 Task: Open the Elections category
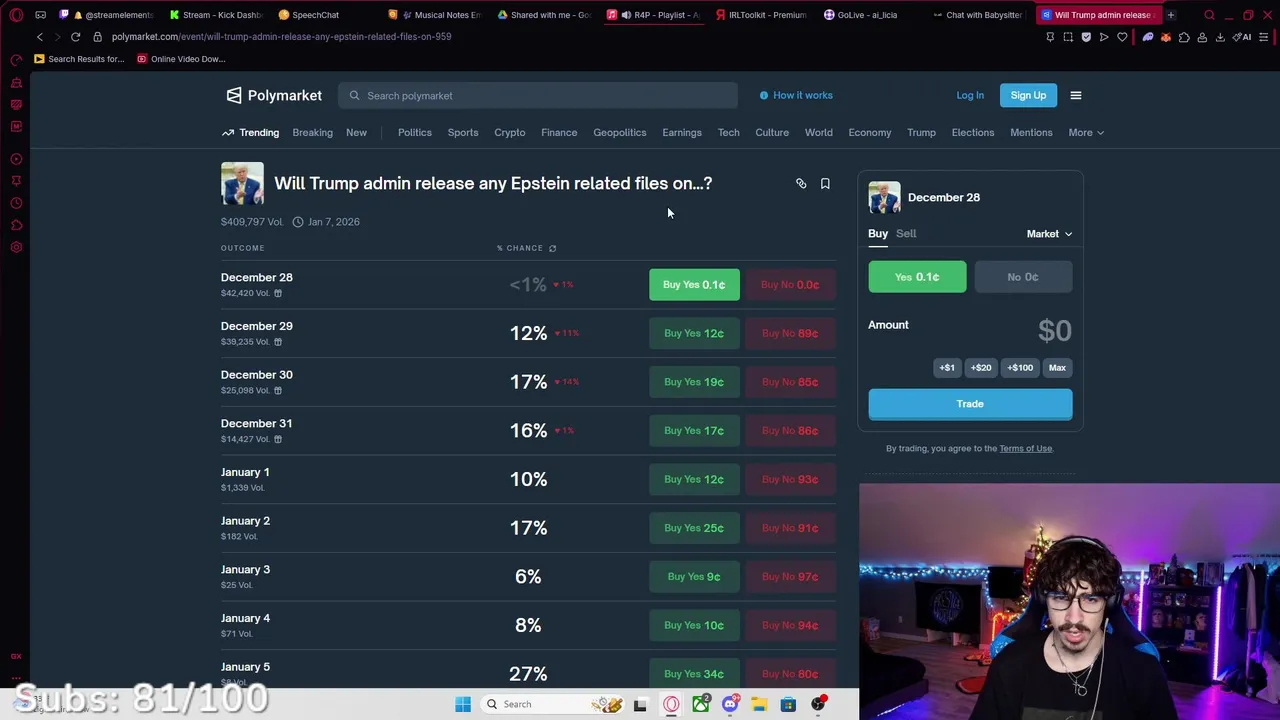[x=973, y=132]
